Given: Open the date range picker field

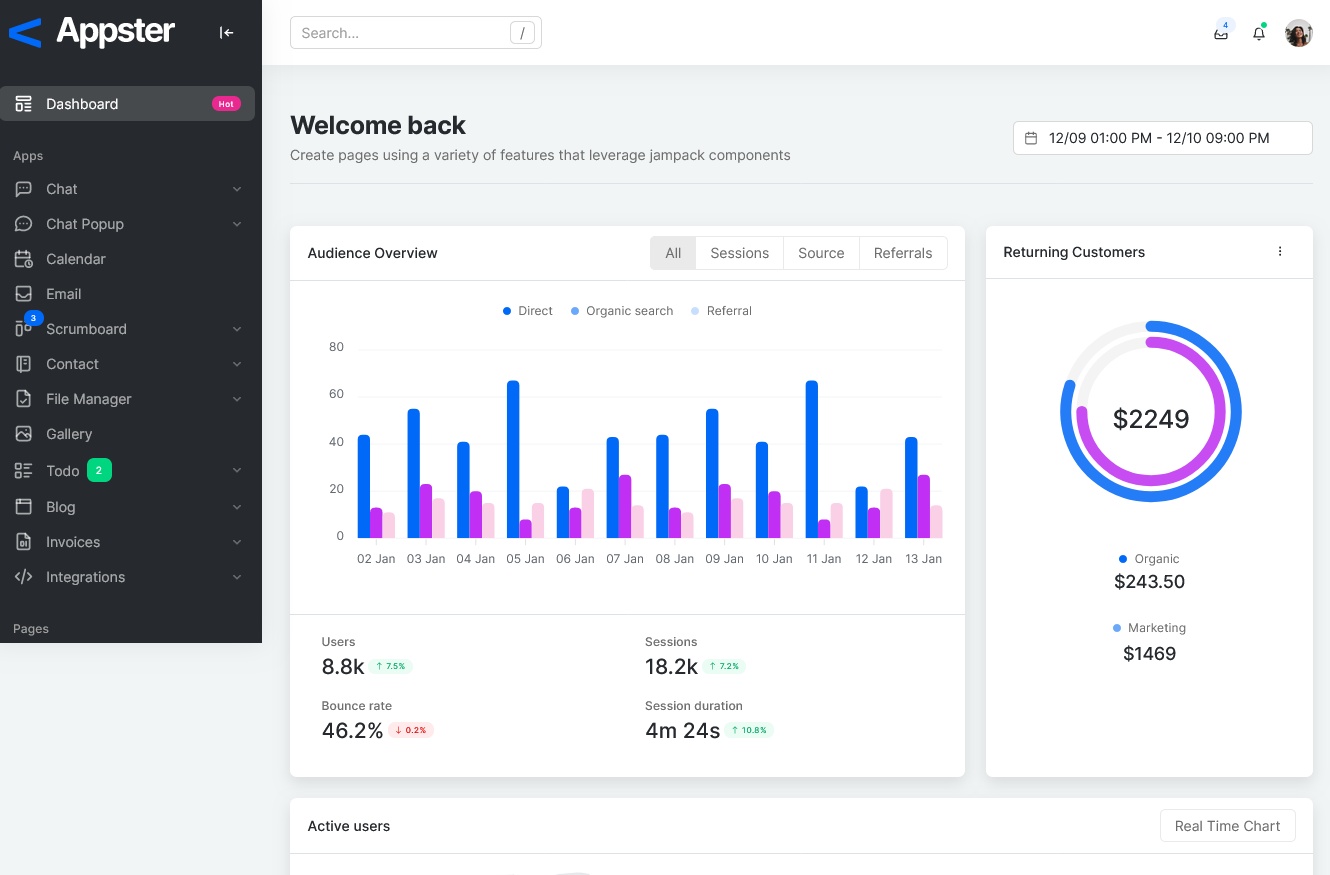Looking at the screenshot, I should pyautogui.click(x=1163, y=138).
